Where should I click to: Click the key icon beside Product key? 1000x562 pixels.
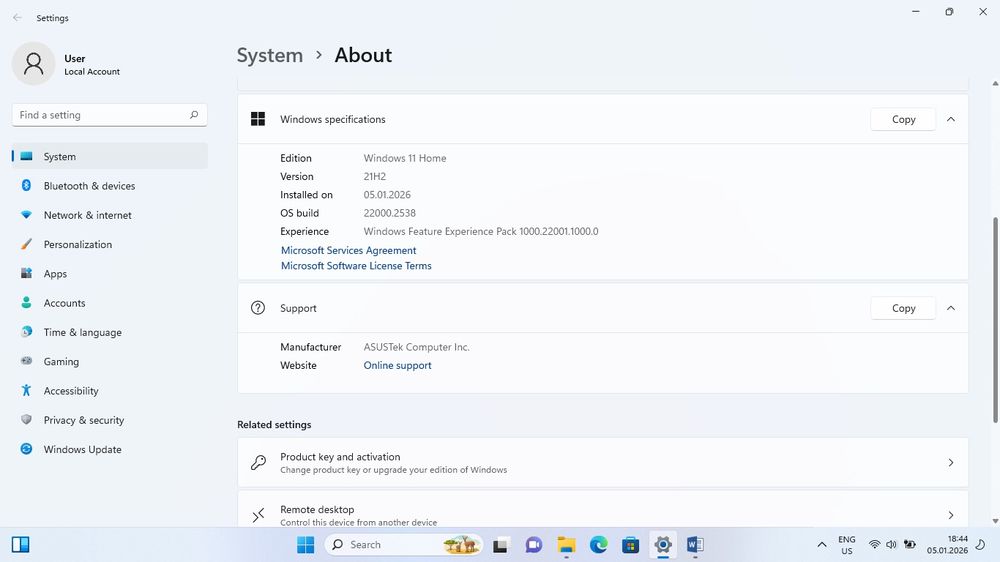pos(258,462)
